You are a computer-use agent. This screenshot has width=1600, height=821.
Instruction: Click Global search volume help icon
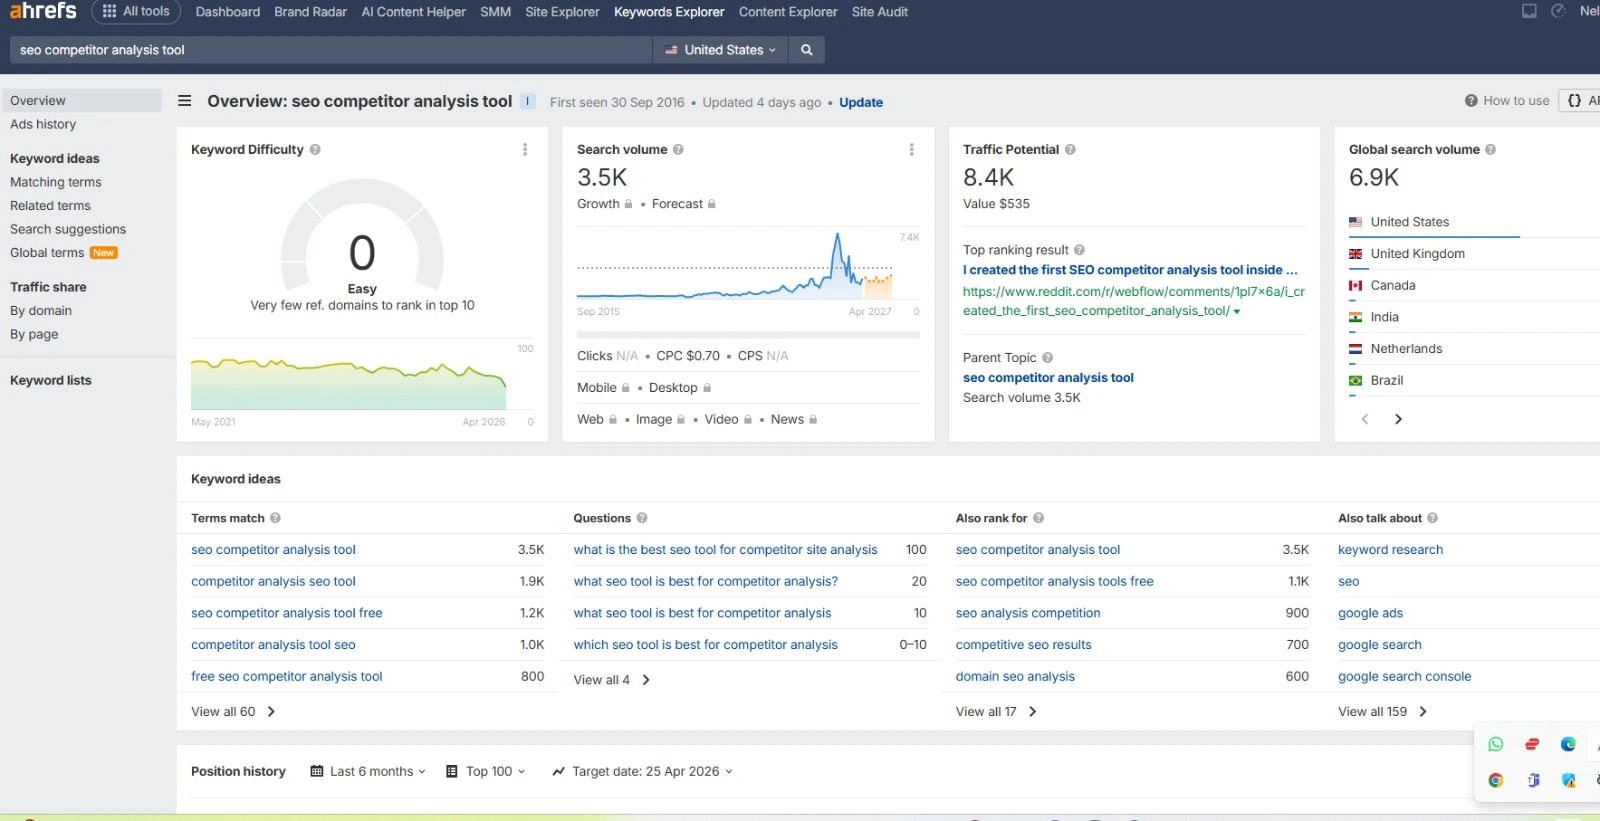tap(1490, 149)
